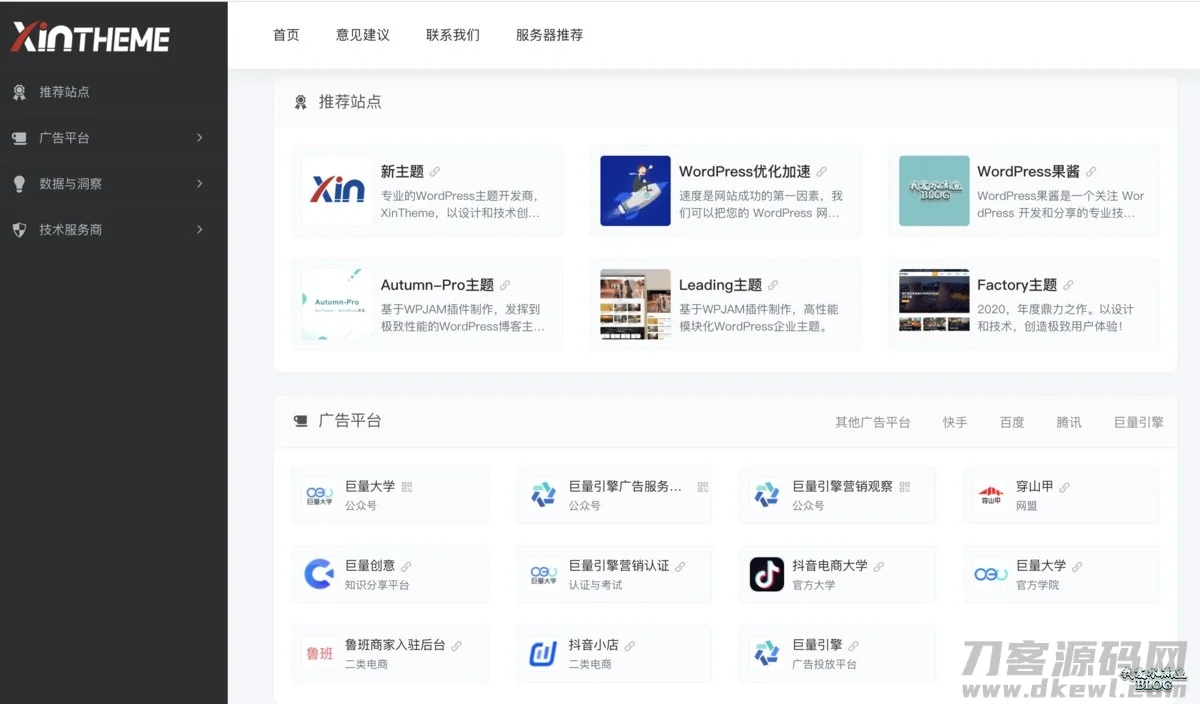This screenshot has height=704, width=1200.
Task: Click the 巨量引擎 pinwheel logo
Action: point(767,654)
